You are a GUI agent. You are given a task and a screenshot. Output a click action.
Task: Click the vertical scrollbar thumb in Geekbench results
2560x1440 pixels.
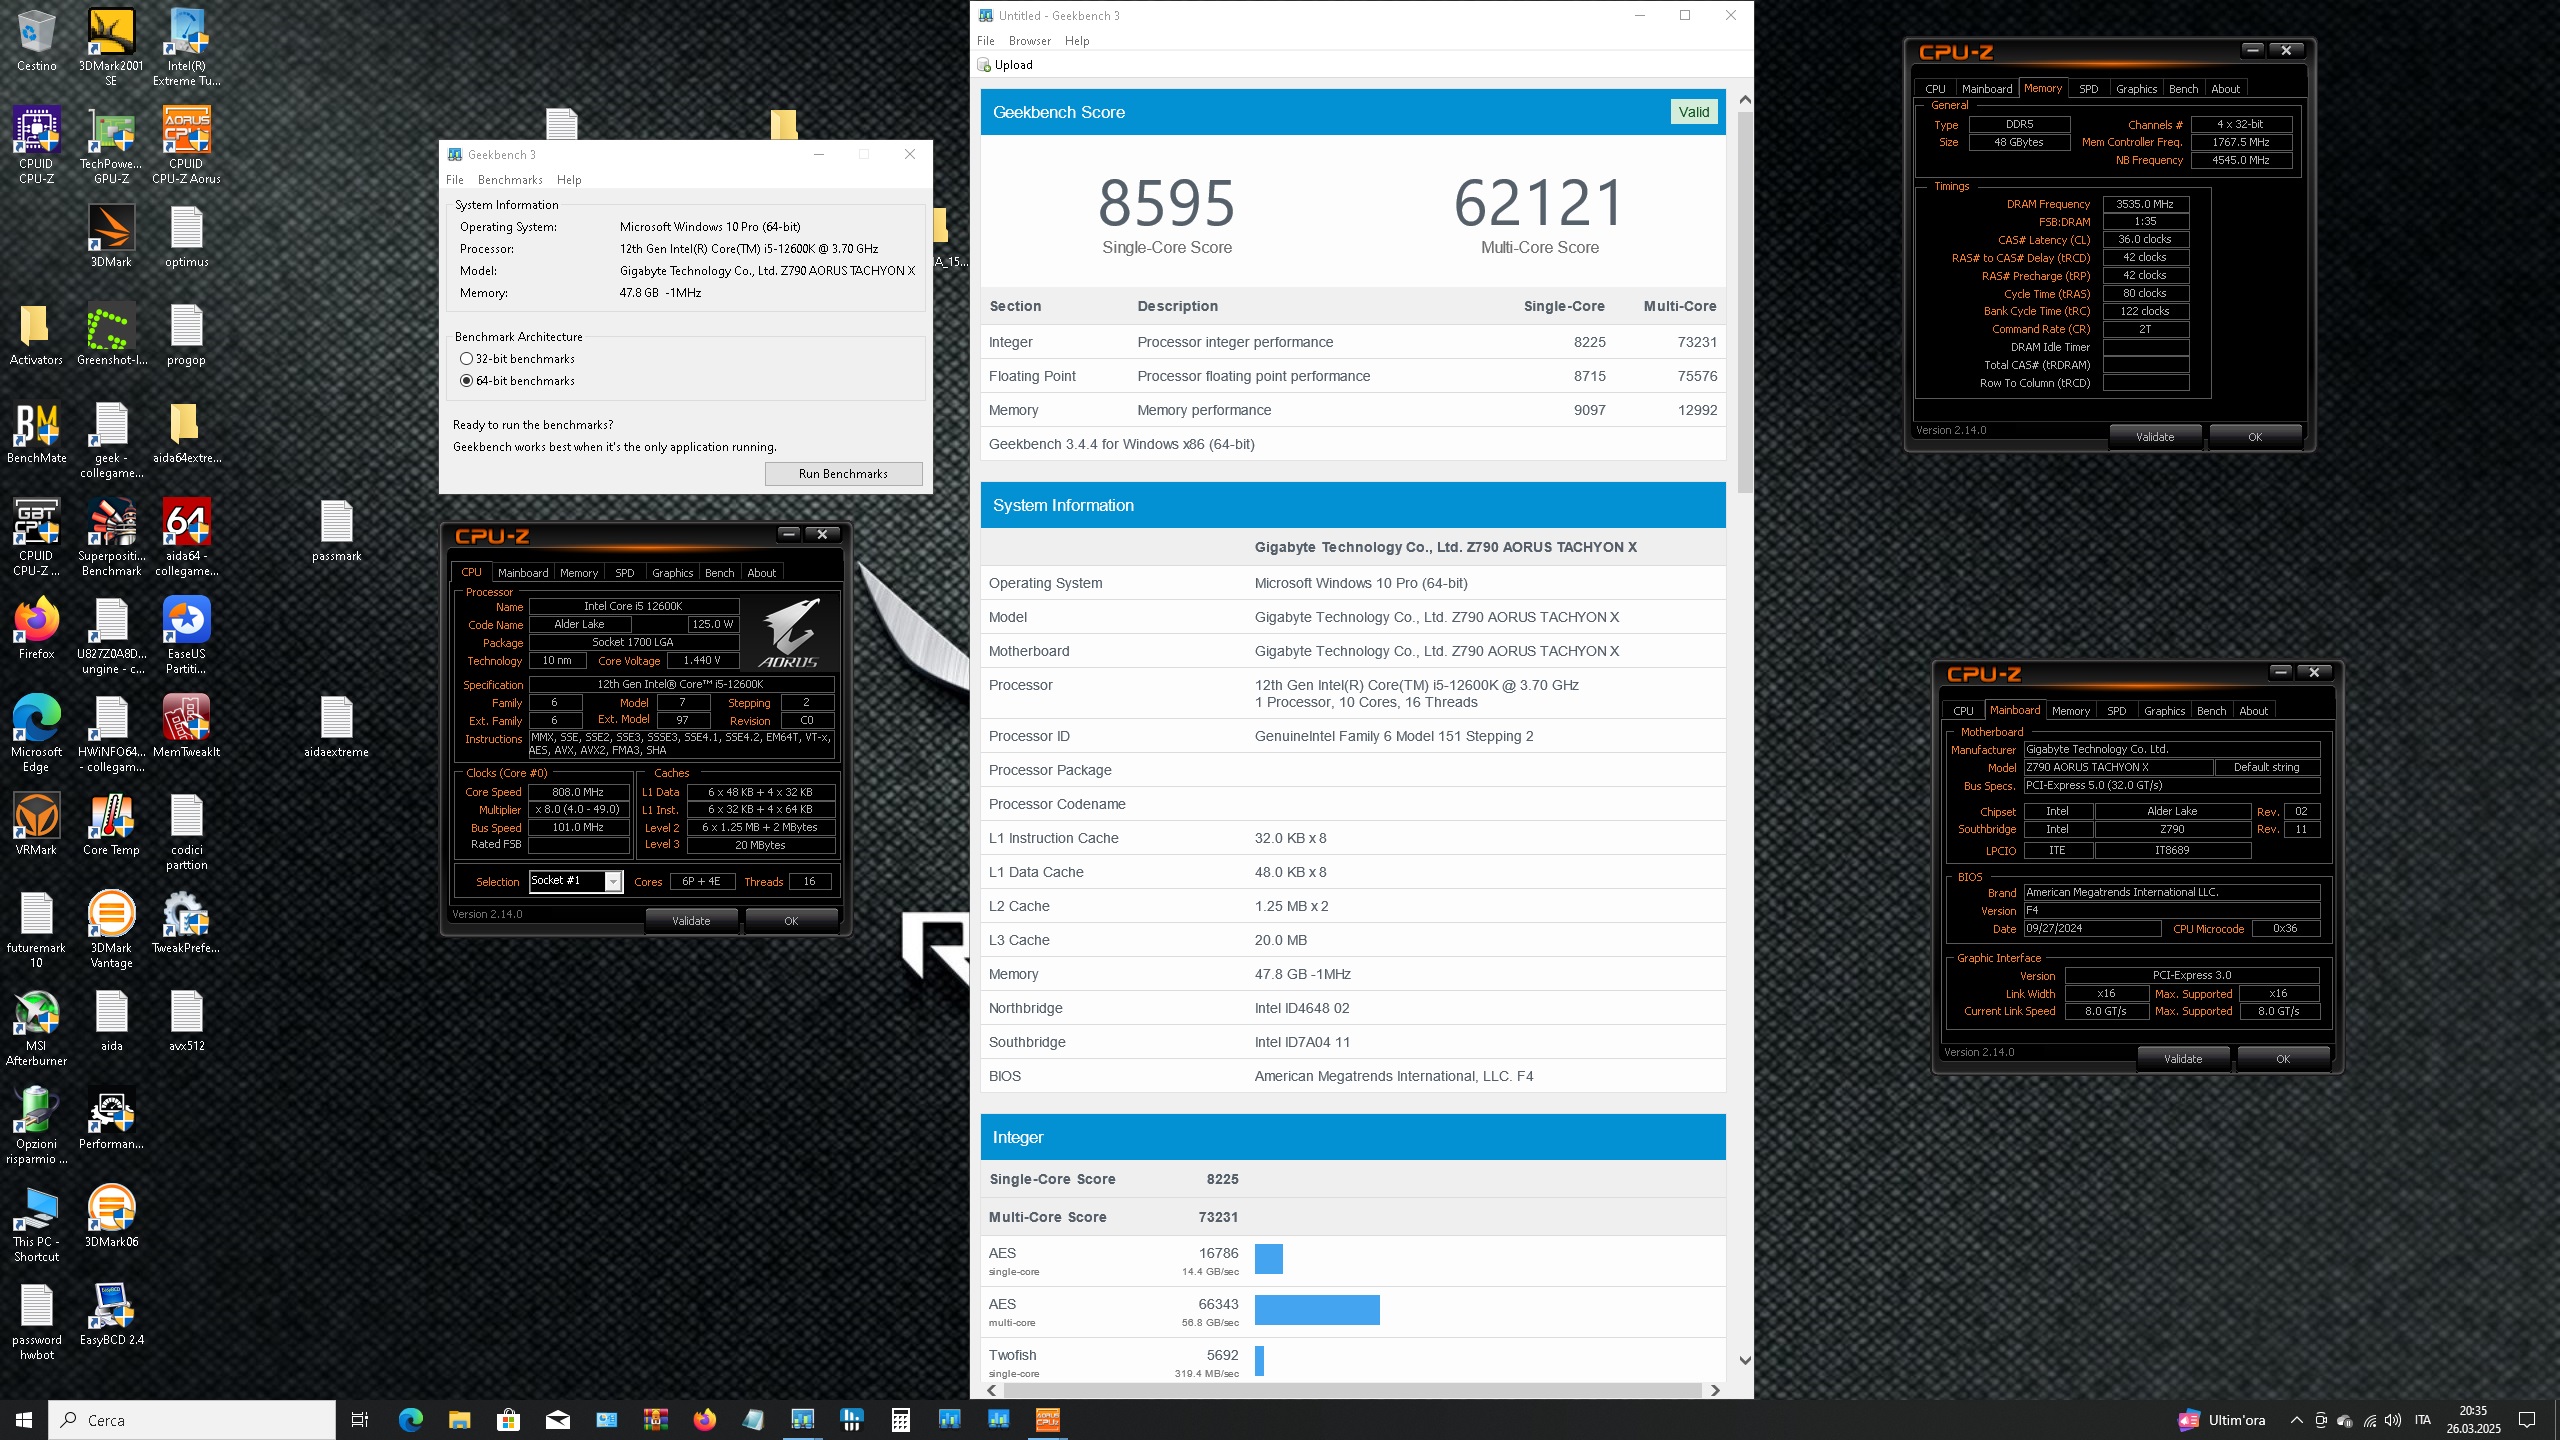pos(1745,300)
